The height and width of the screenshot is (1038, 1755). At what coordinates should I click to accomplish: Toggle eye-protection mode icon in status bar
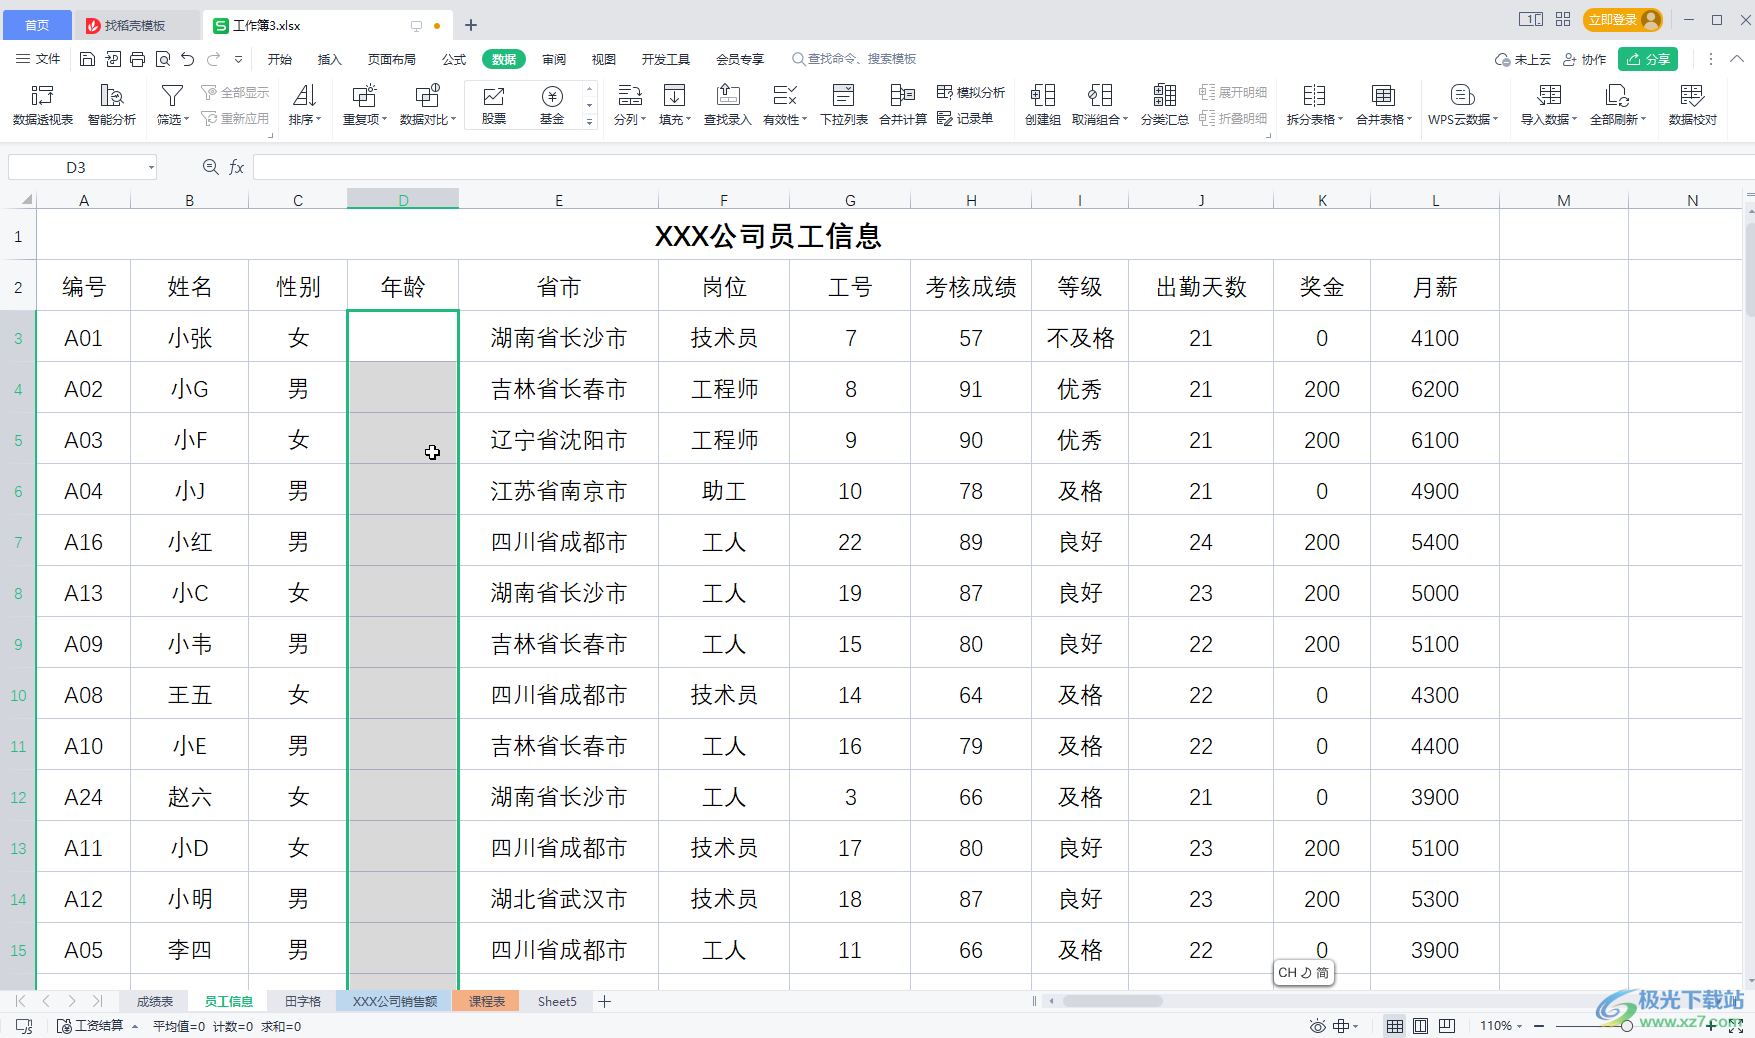pos(1318,1026)
